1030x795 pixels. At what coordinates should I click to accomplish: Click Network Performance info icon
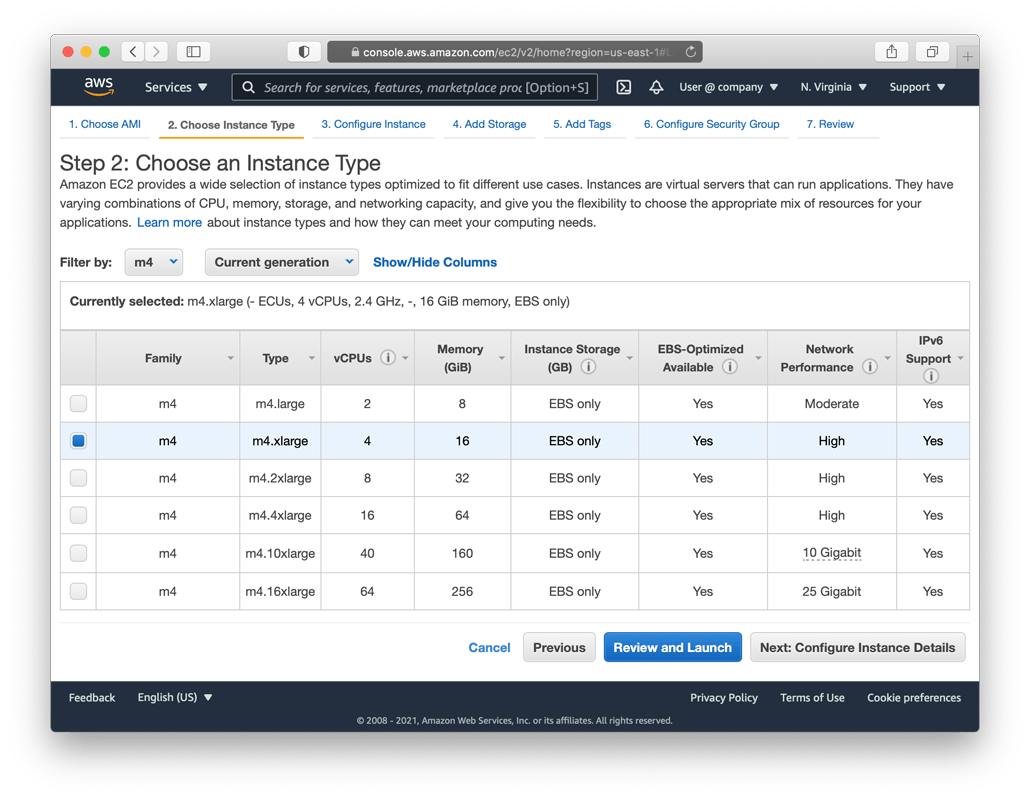(870, 367)
